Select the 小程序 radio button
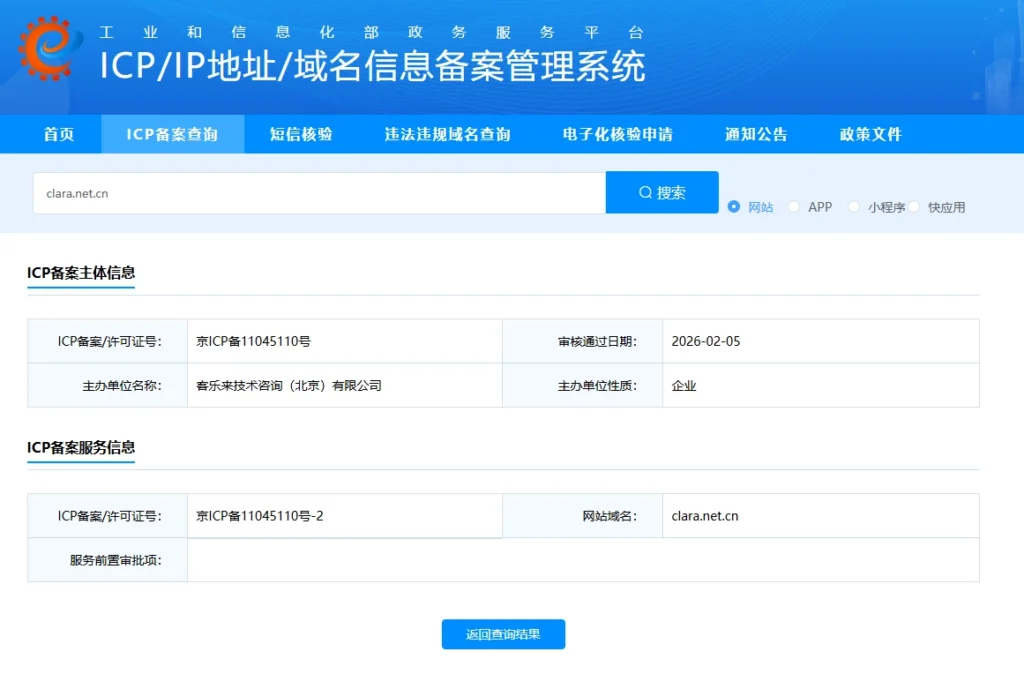Screen dimensions: 1024x689 854,207
